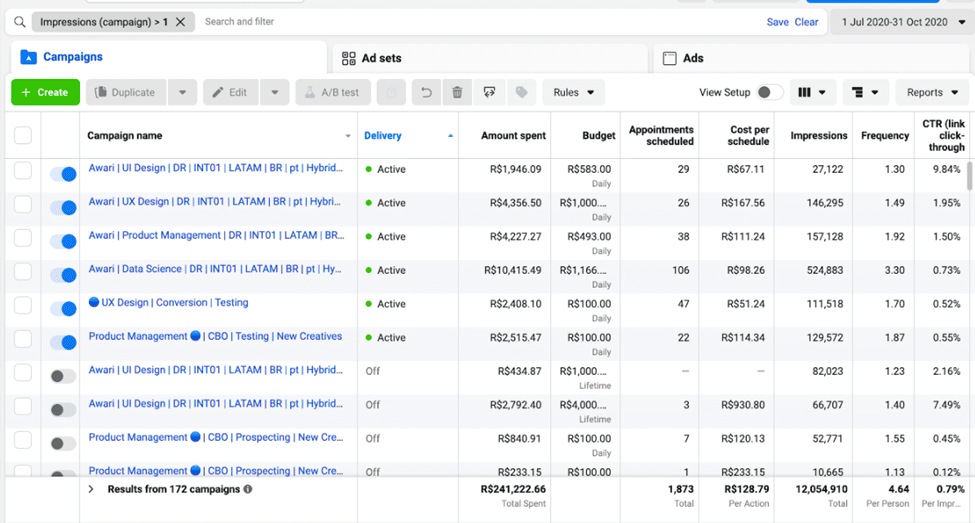The height and width of the screenshot is (523, 975).
Task: Check the box for Awari Data Science row
Action: 23,271
